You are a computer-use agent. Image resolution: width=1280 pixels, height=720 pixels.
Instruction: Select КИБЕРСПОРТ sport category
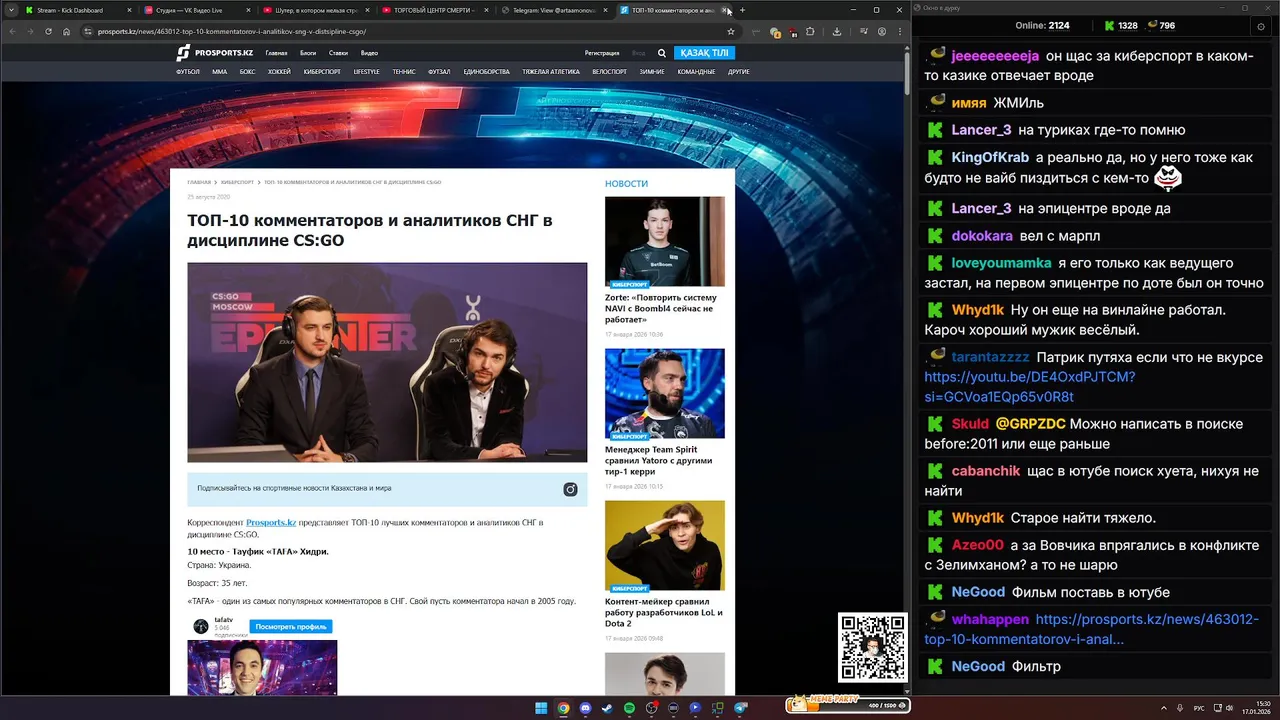[322, 72]
